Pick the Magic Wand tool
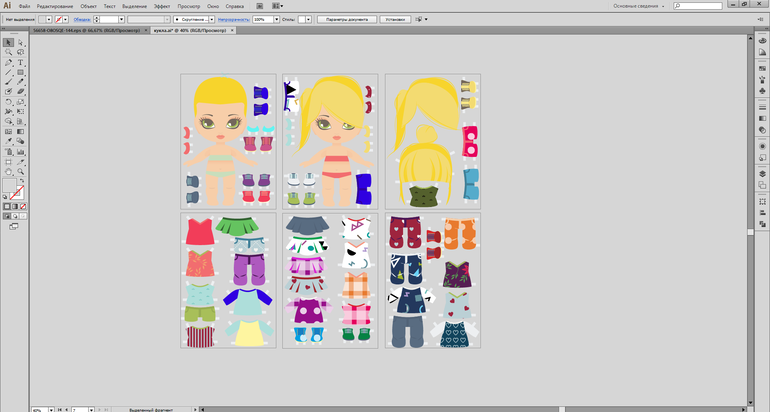This screenshot has height=412, width=770. 8,52
